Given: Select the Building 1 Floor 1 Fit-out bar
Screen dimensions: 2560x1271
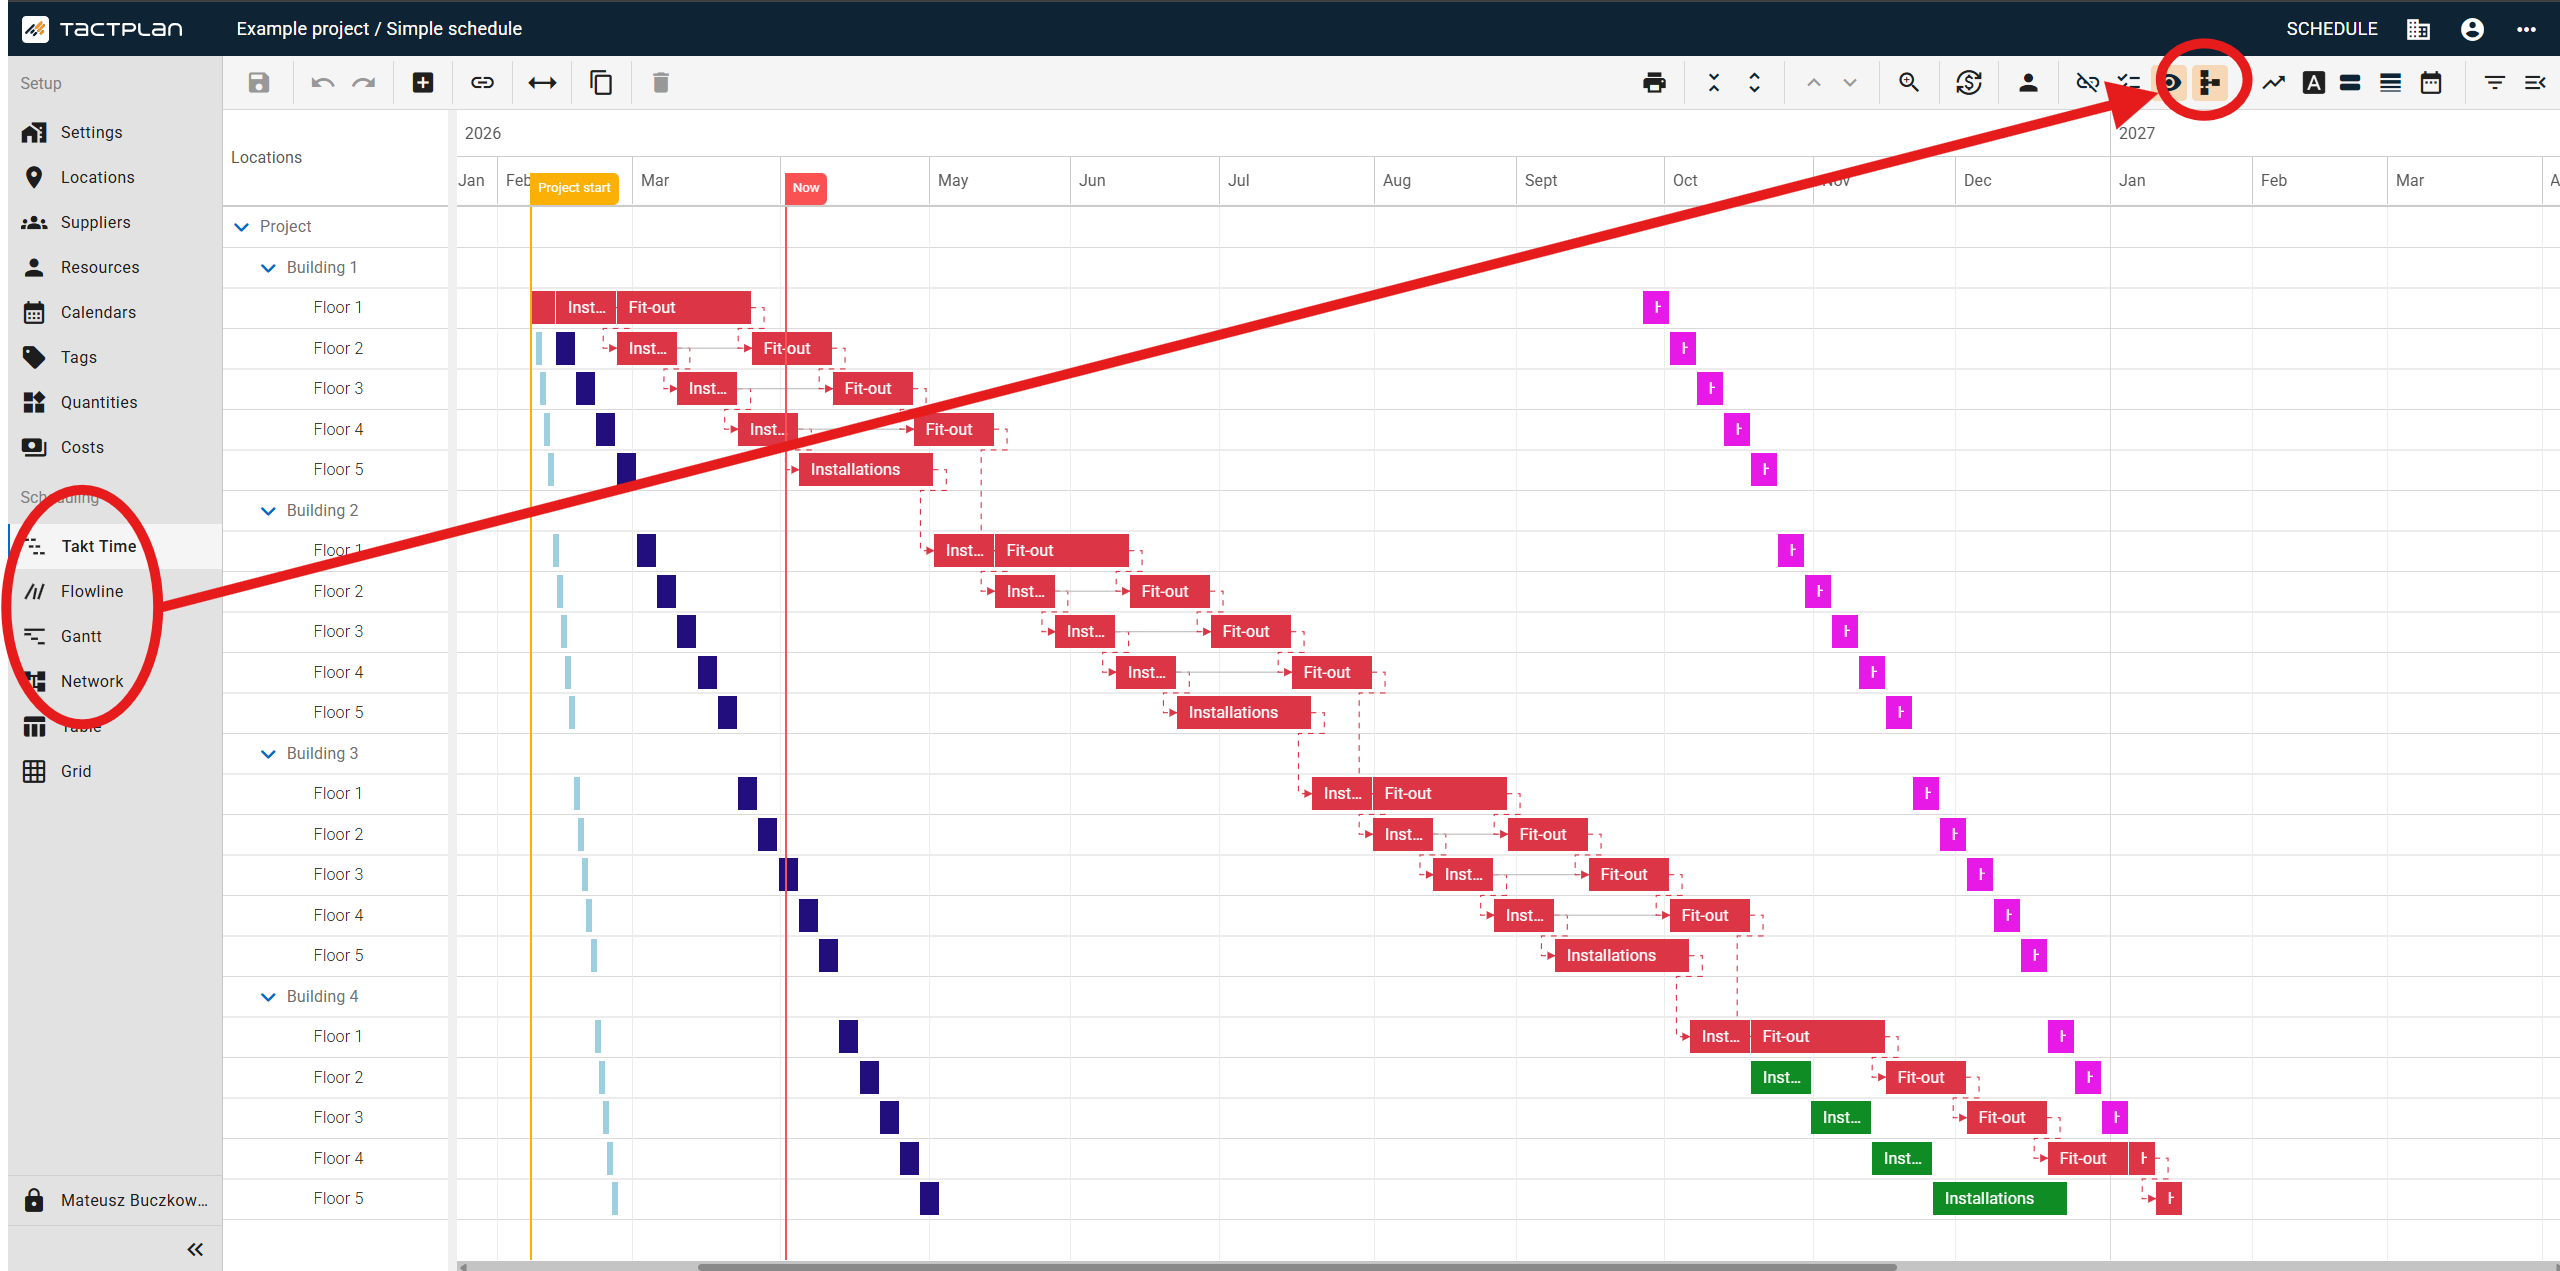Looking at the screenshot, I should pos(683,307).
